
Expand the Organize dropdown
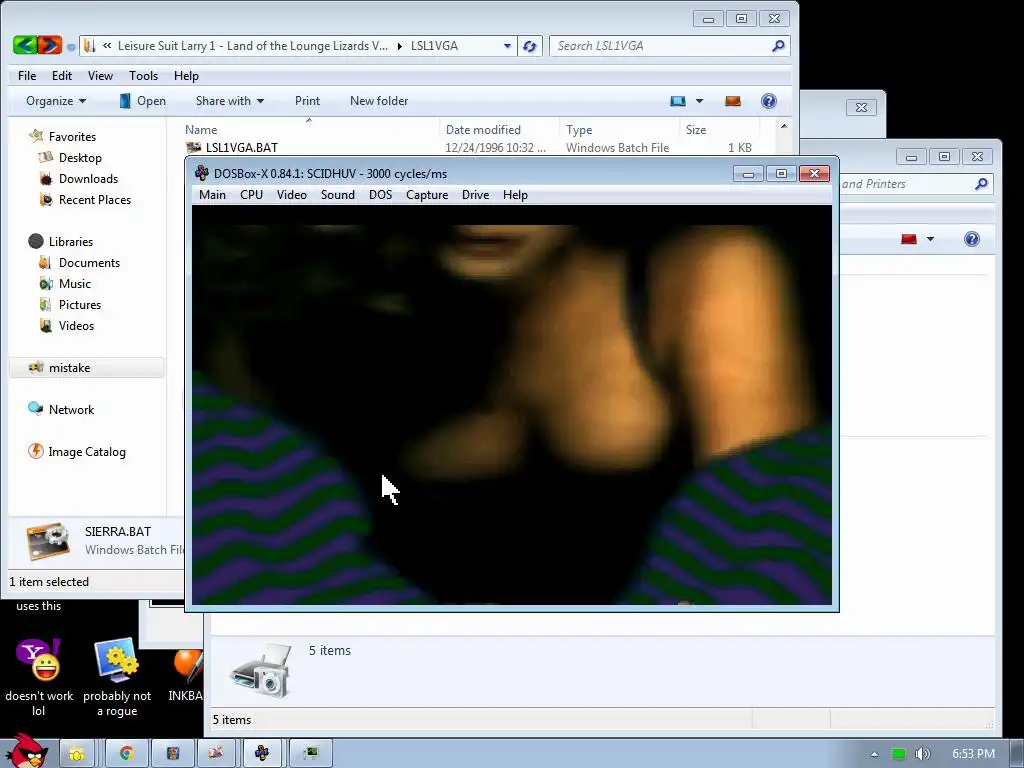pyautogui.click(x=56, y=101)
